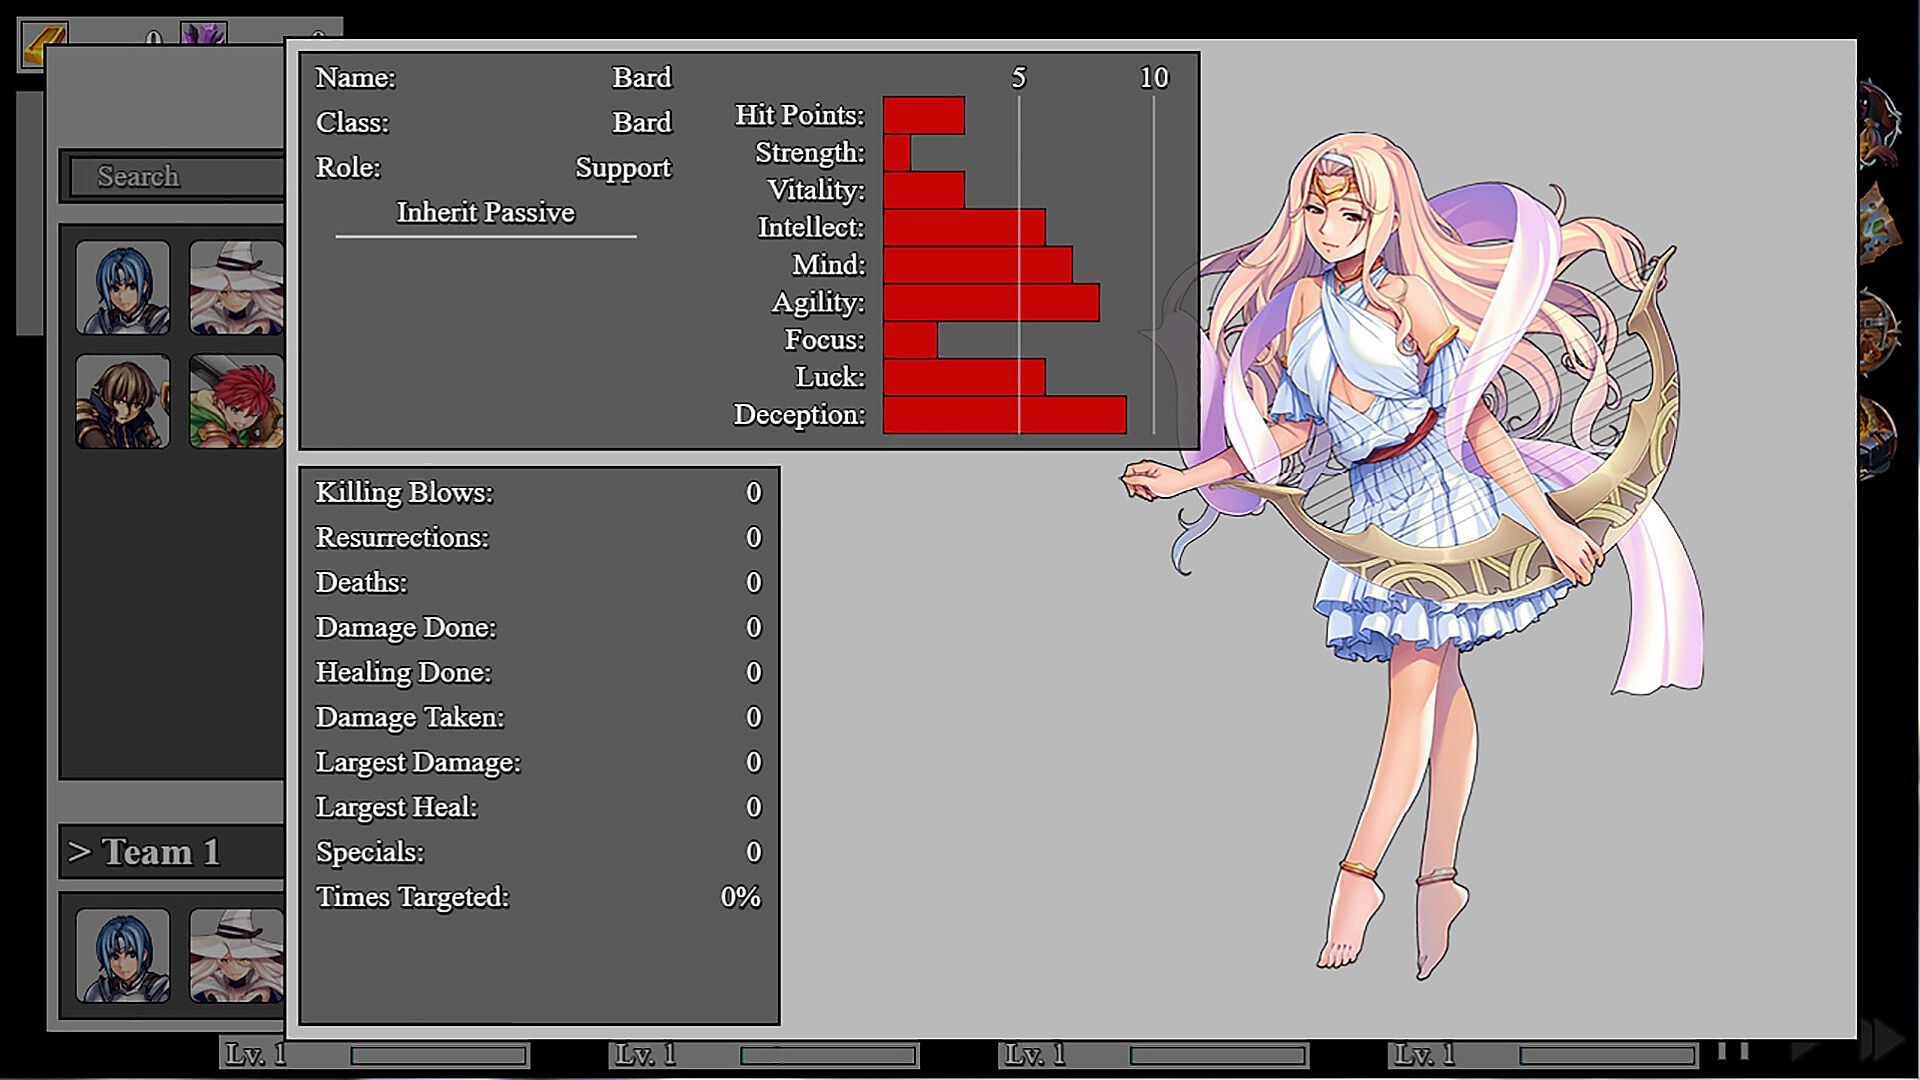This screenshot has width=1920, height=1080.
Task: Select the red-haired hero portrait in the roster
Action: 236,401
